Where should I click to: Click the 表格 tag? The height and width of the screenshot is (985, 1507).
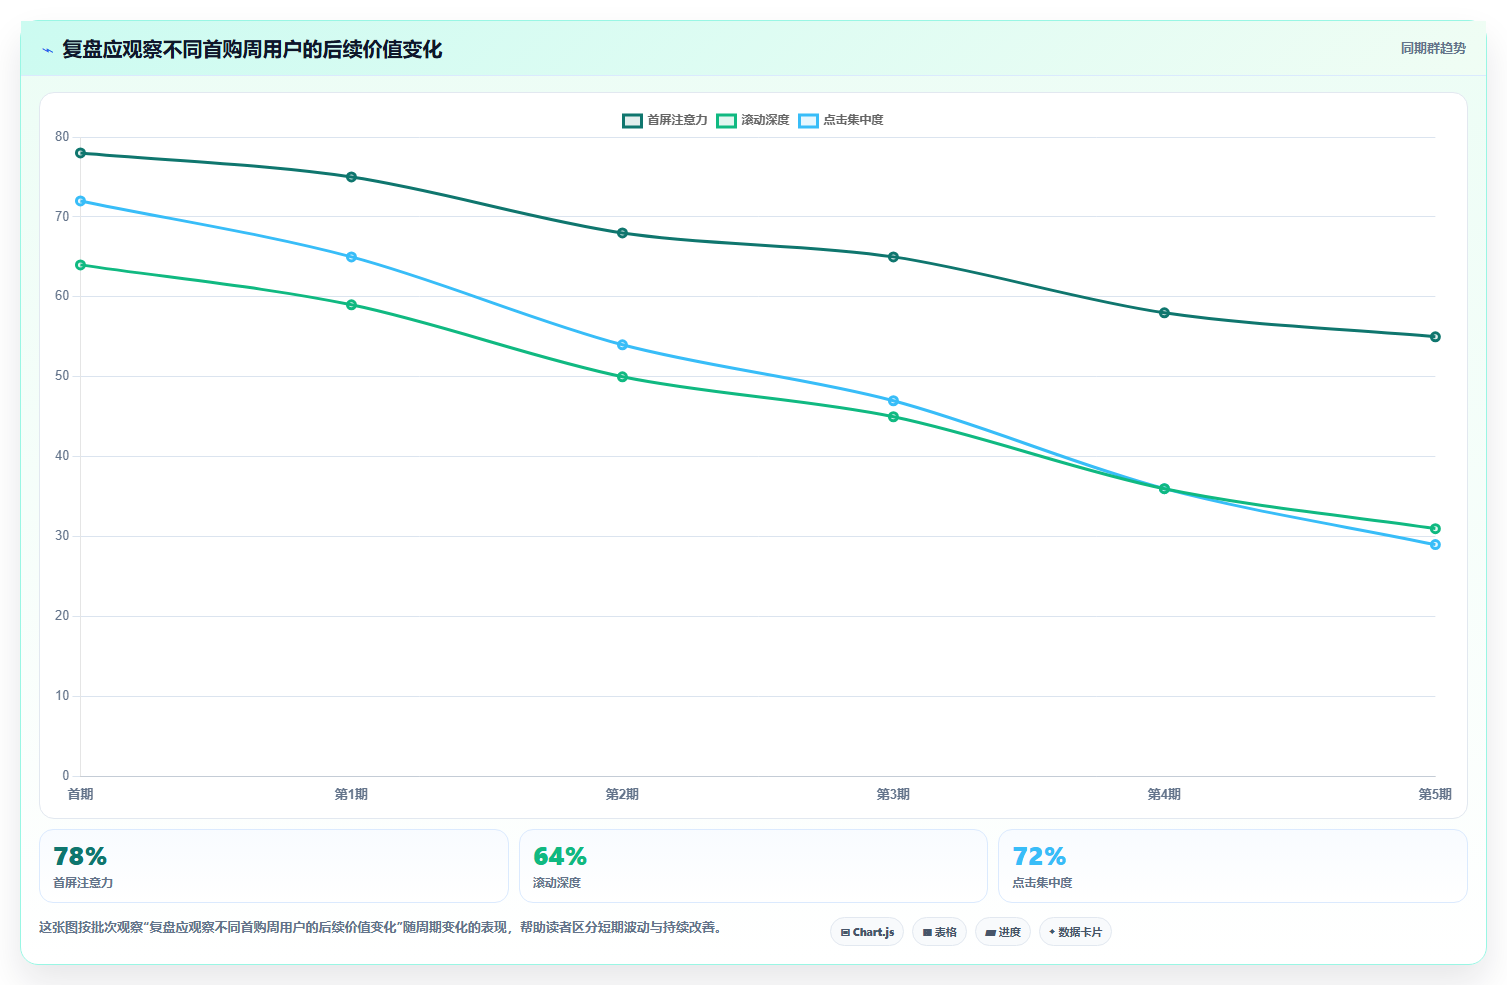pyautogui.click(x=939, y=932)
